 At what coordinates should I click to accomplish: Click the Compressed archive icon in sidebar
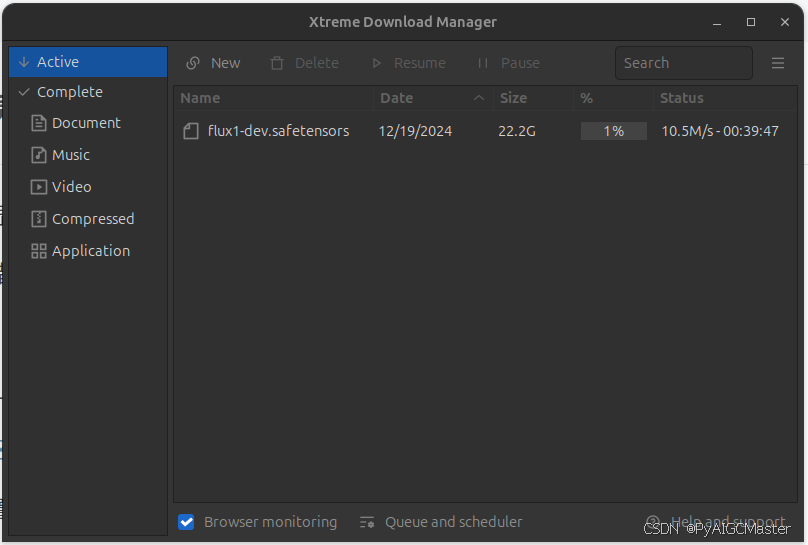tap(39, 219)
